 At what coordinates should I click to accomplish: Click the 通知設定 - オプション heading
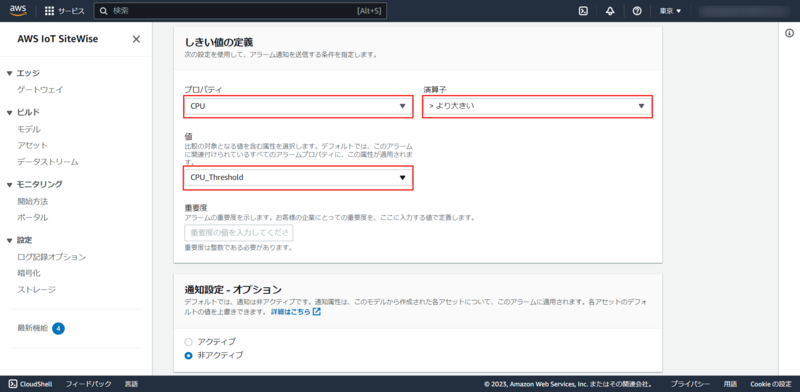click(233, 289)
